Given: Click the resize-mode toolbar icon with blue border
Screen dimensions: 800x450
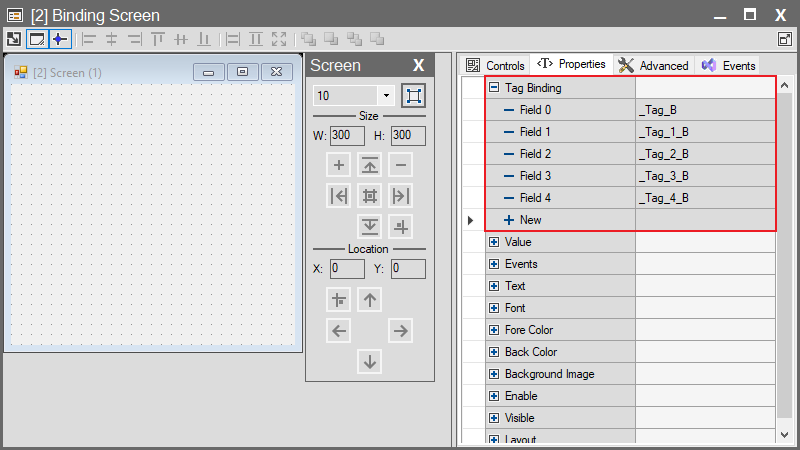Looking at the screenshot, I should pos(37,39).
